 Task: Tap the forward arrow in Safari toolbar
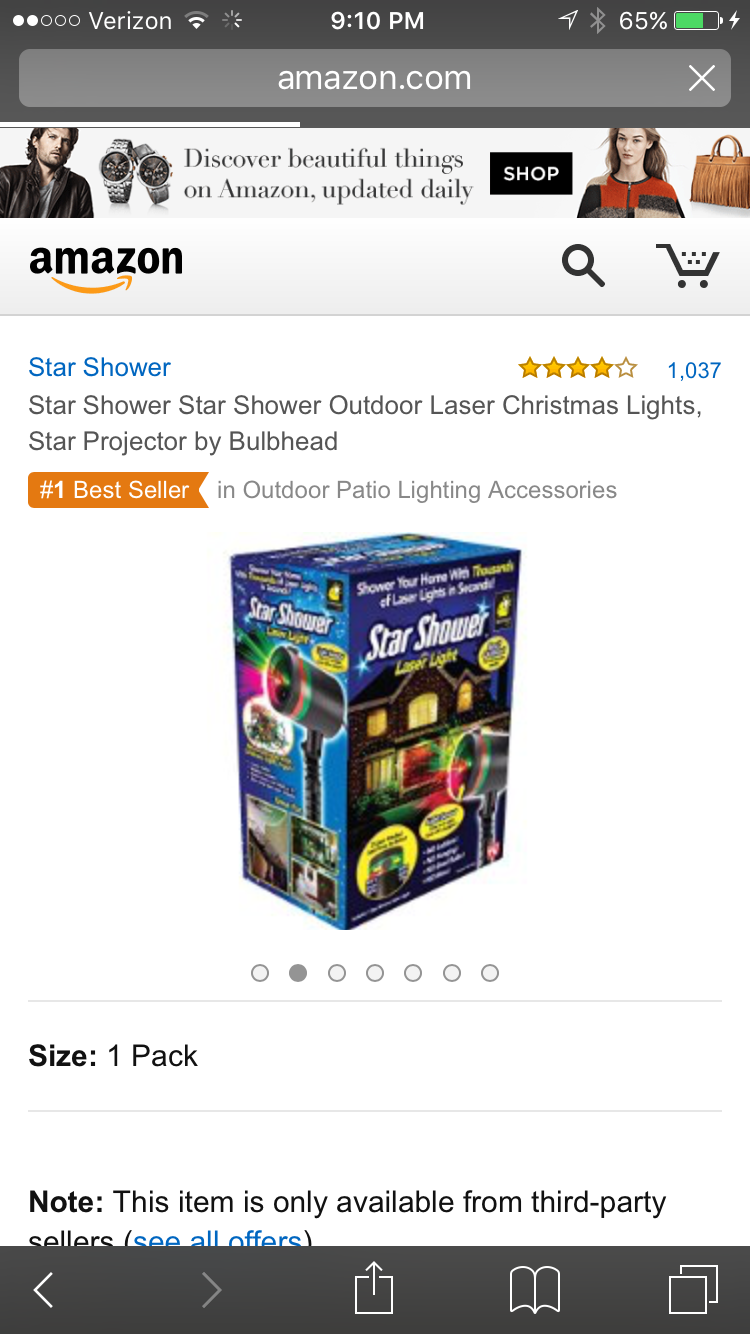click(x=211, y=1290)
